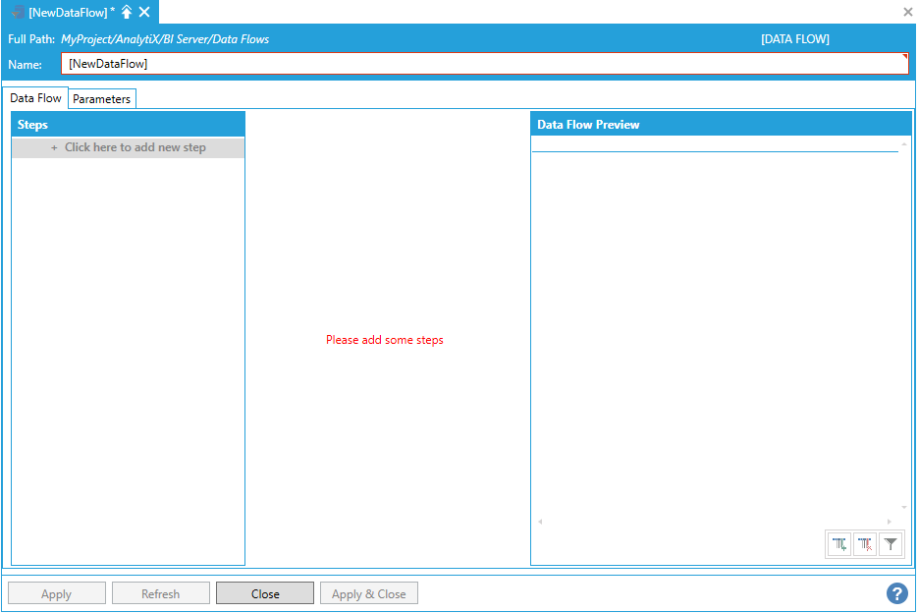The height and width of the screenshot is (613, 918).
Task: Click the up-arrow undock icon on the NewDataFlow tab
Action: pos(127,12)
